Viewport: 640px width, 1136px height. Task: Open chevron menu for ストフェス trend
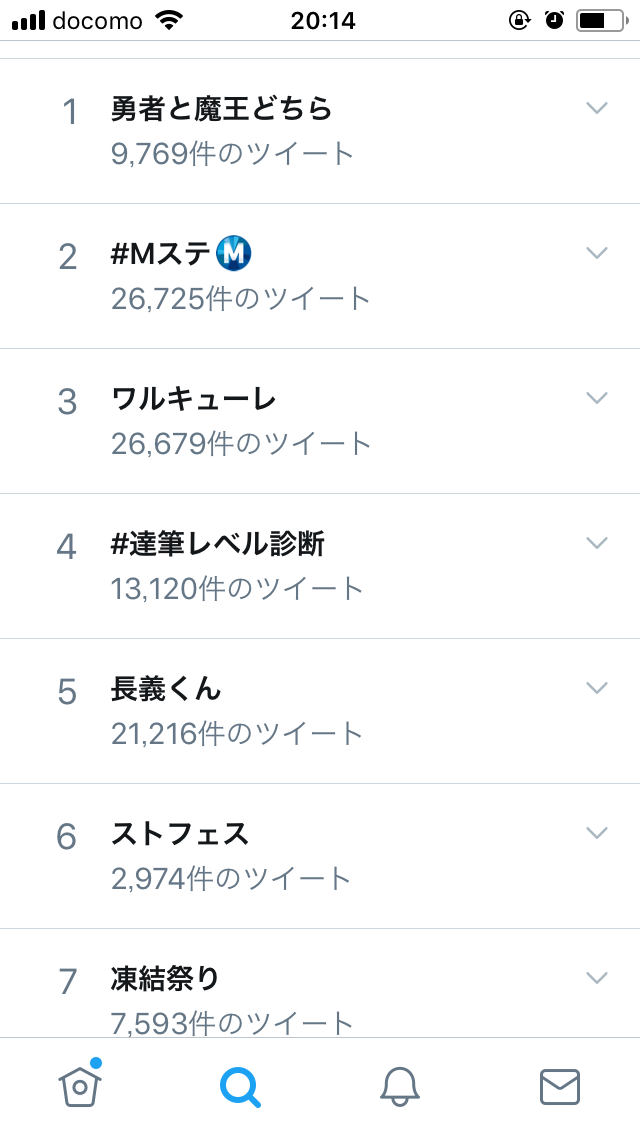[597, 833]
